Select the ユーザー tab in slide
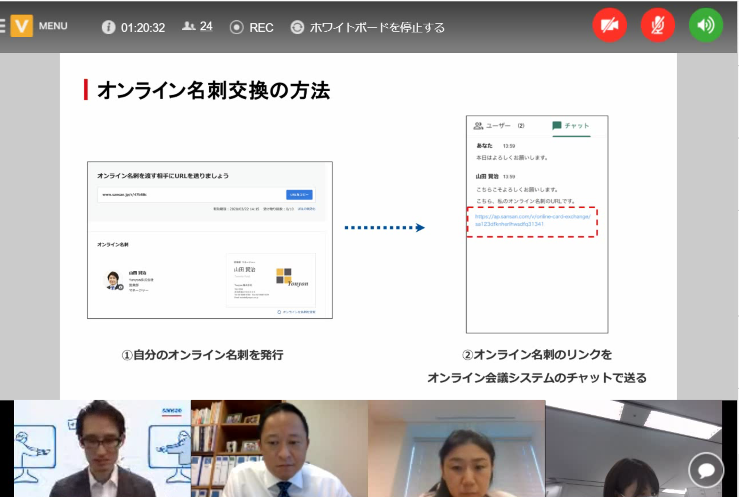 coord(498,126)
